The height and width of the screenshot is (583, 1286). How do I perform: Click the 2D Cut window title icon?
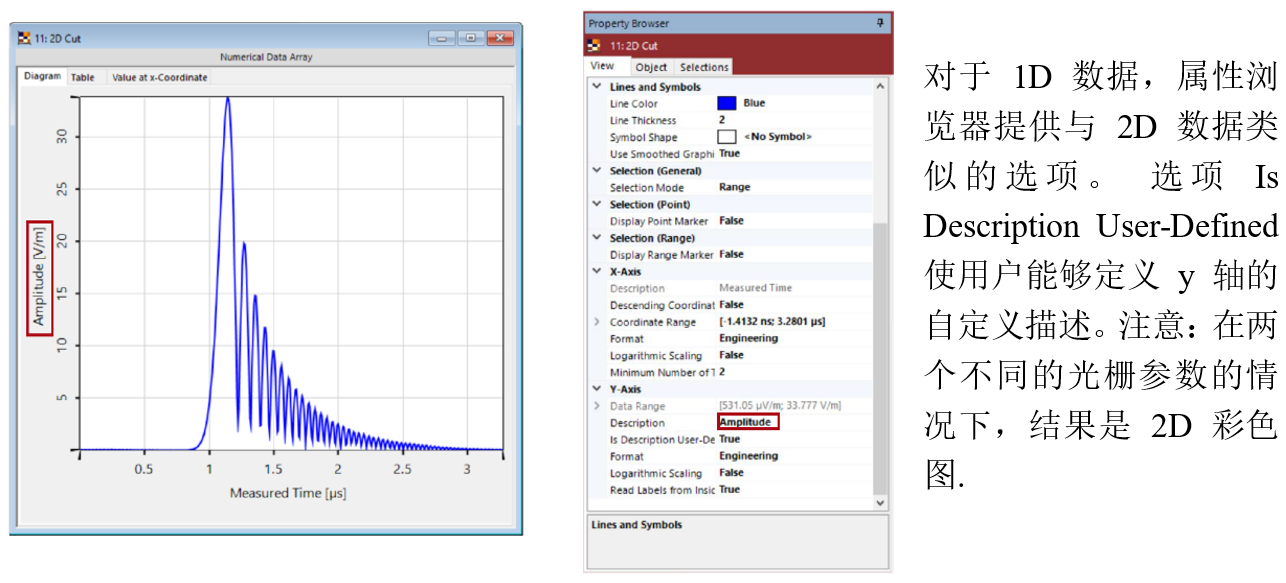25,38
